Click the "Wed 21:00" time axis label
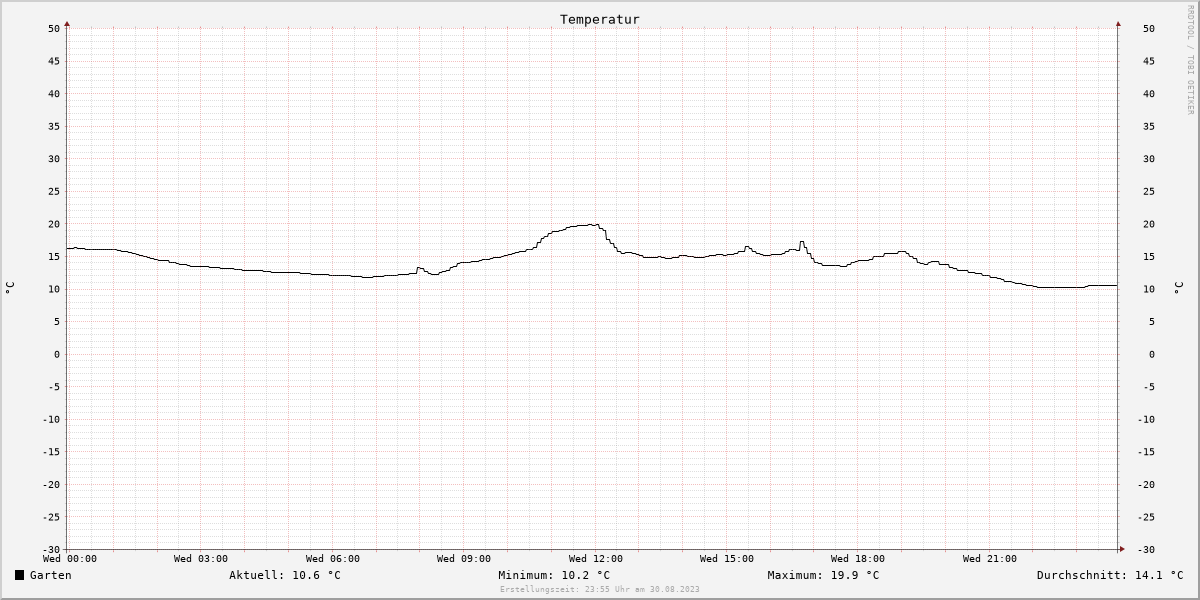This screenshot has height=600, width=1200. (x=990, y=559)
